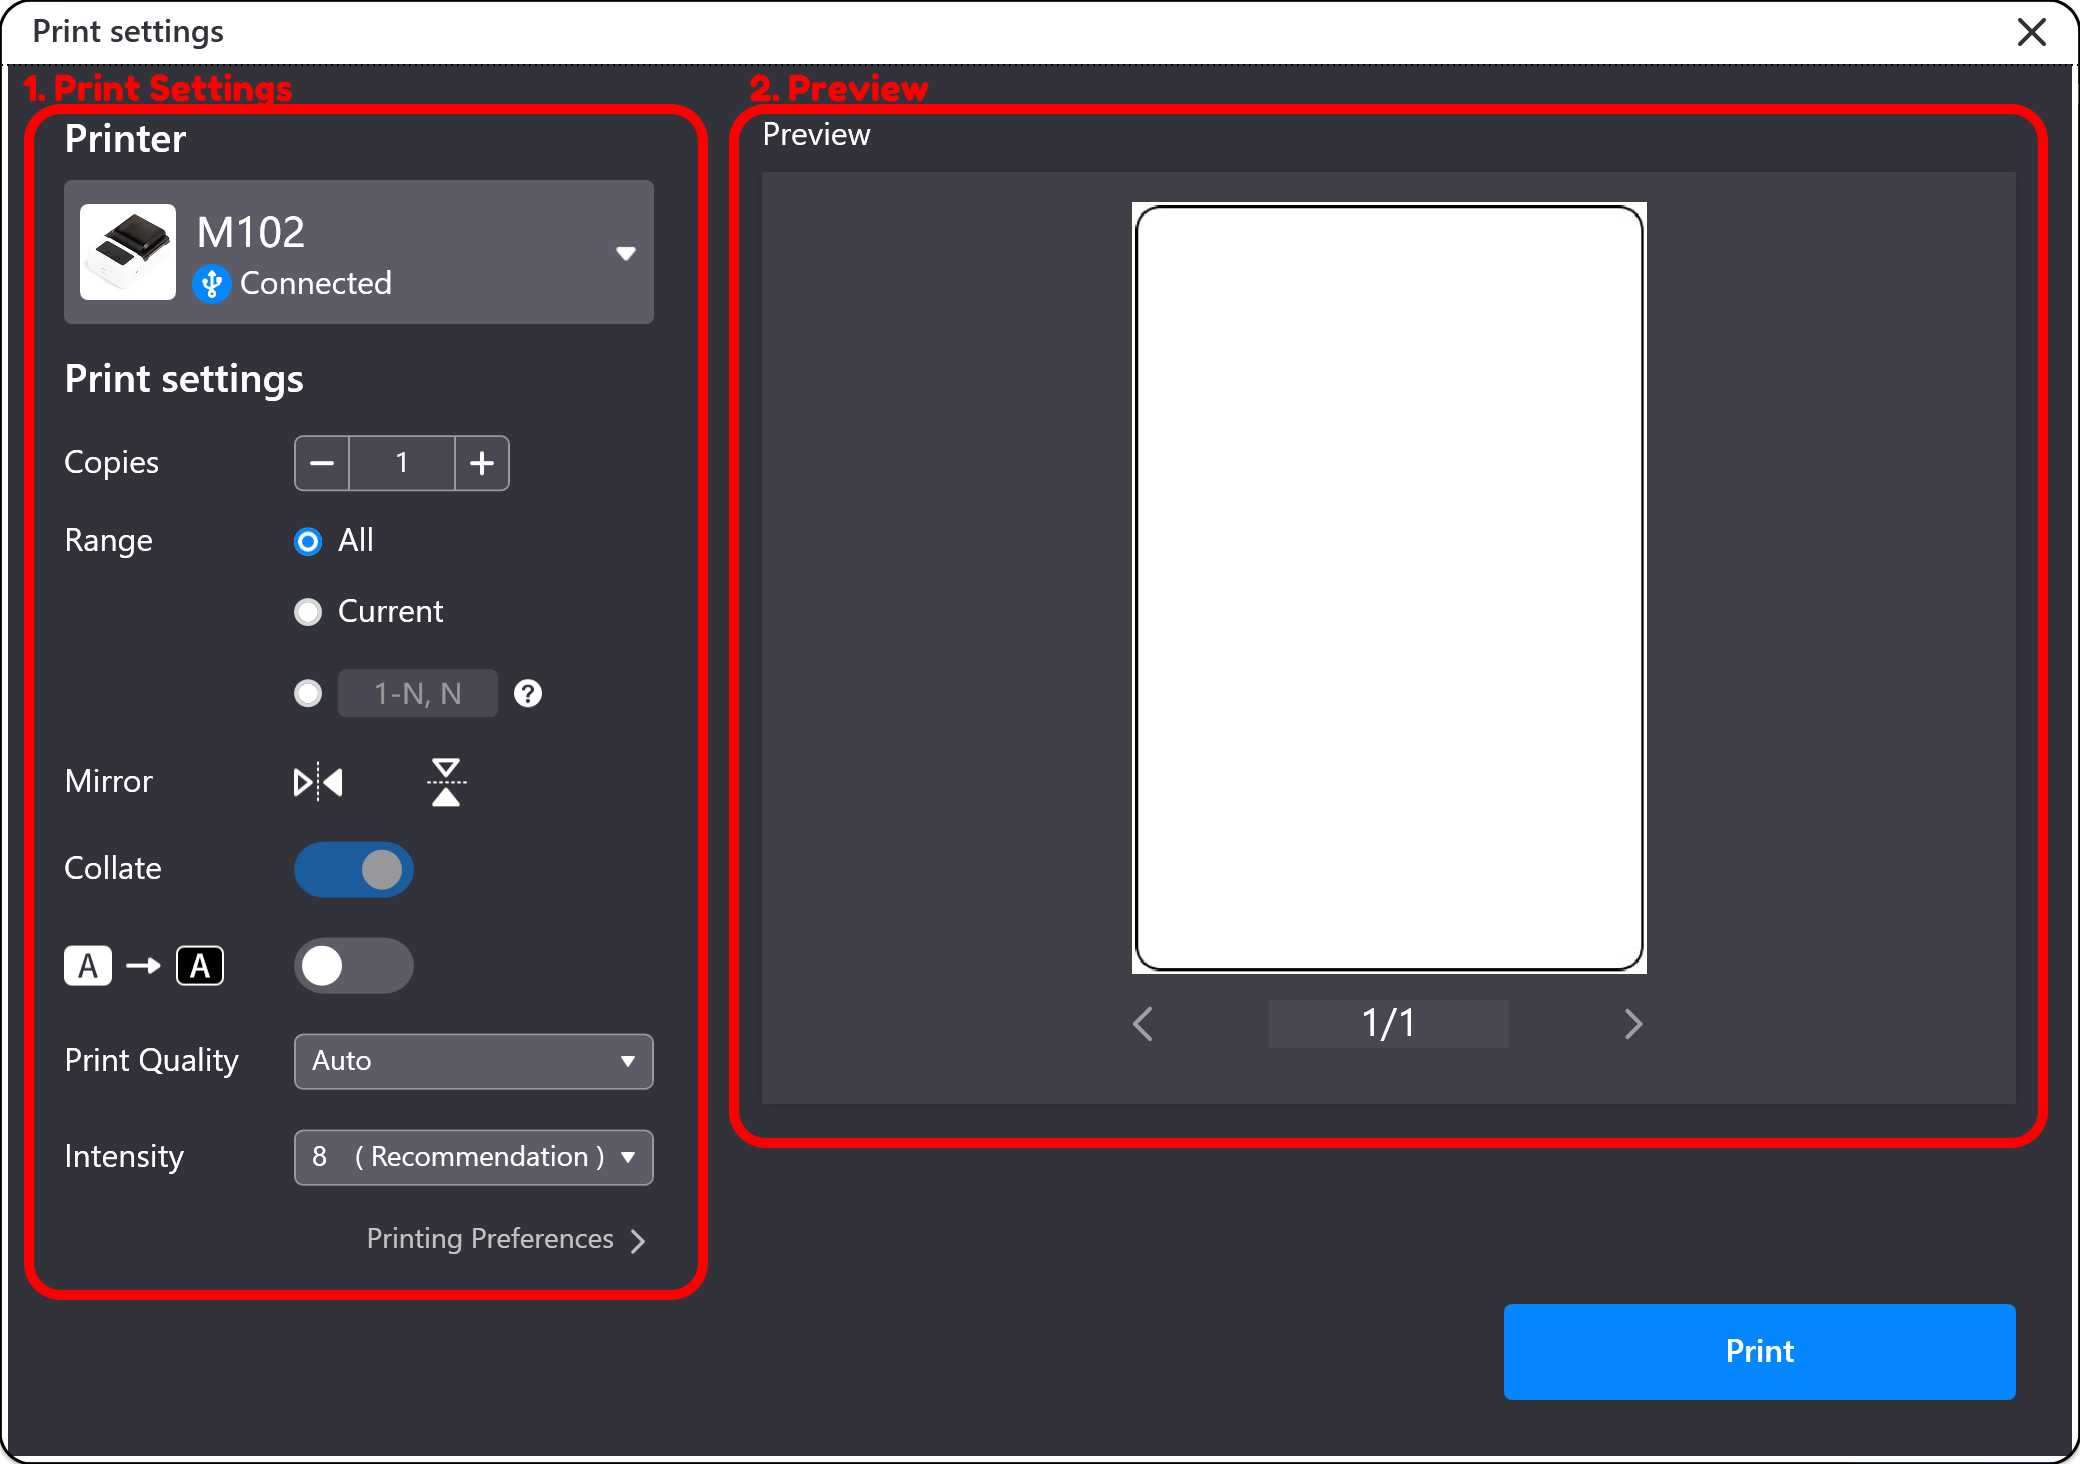The height and width of the screenshot is (1464, 2080).
Task: Click the M102 printer thumbnail image
Action: pyautogui.click(x=128, y=252)
